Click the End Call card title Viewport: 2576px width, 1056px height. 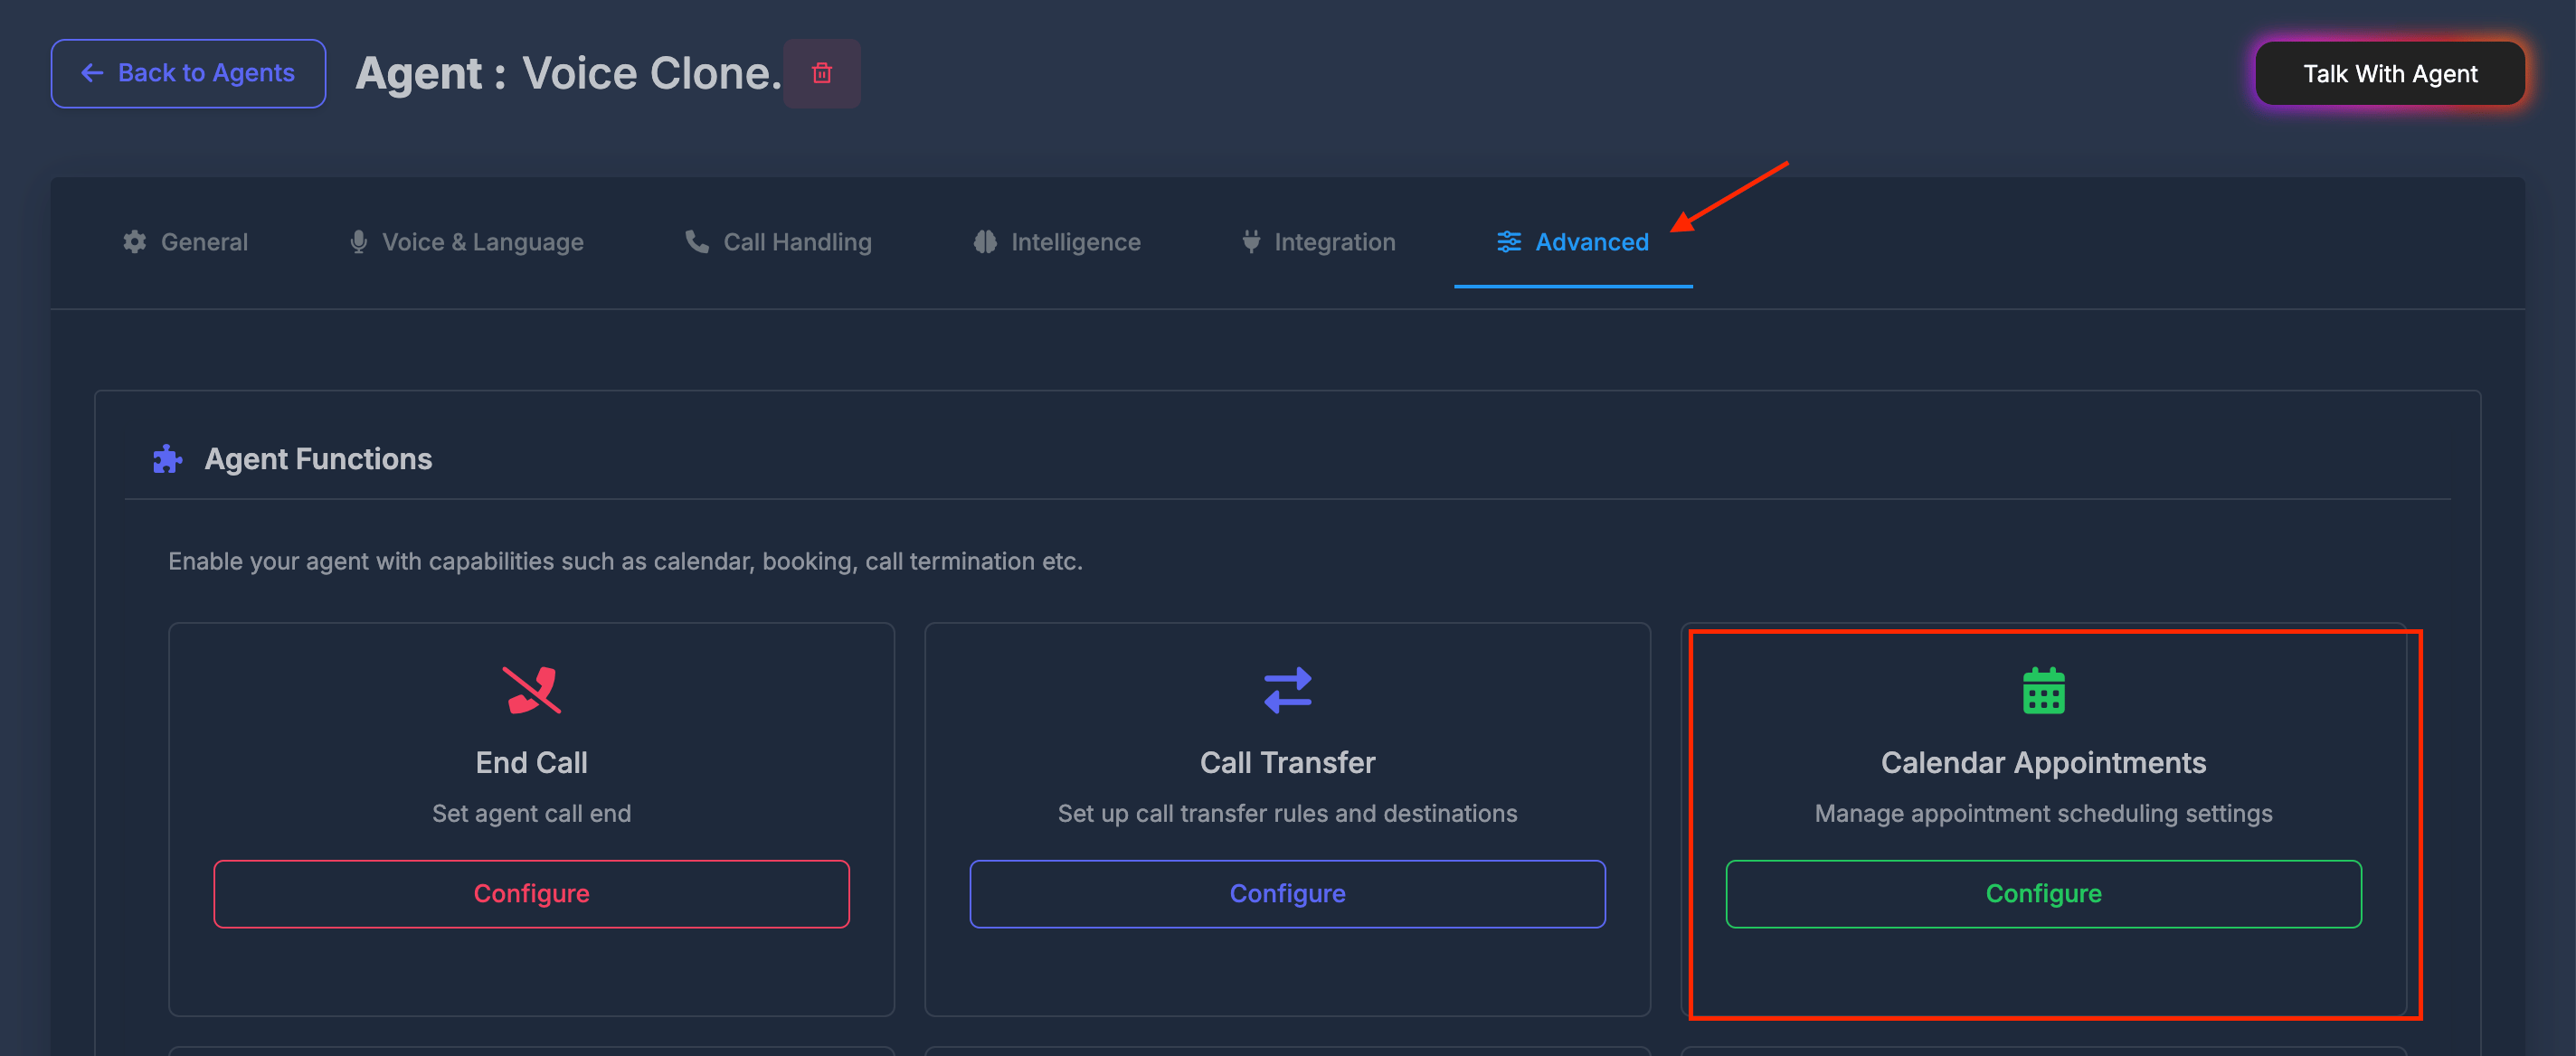(532, 763)
